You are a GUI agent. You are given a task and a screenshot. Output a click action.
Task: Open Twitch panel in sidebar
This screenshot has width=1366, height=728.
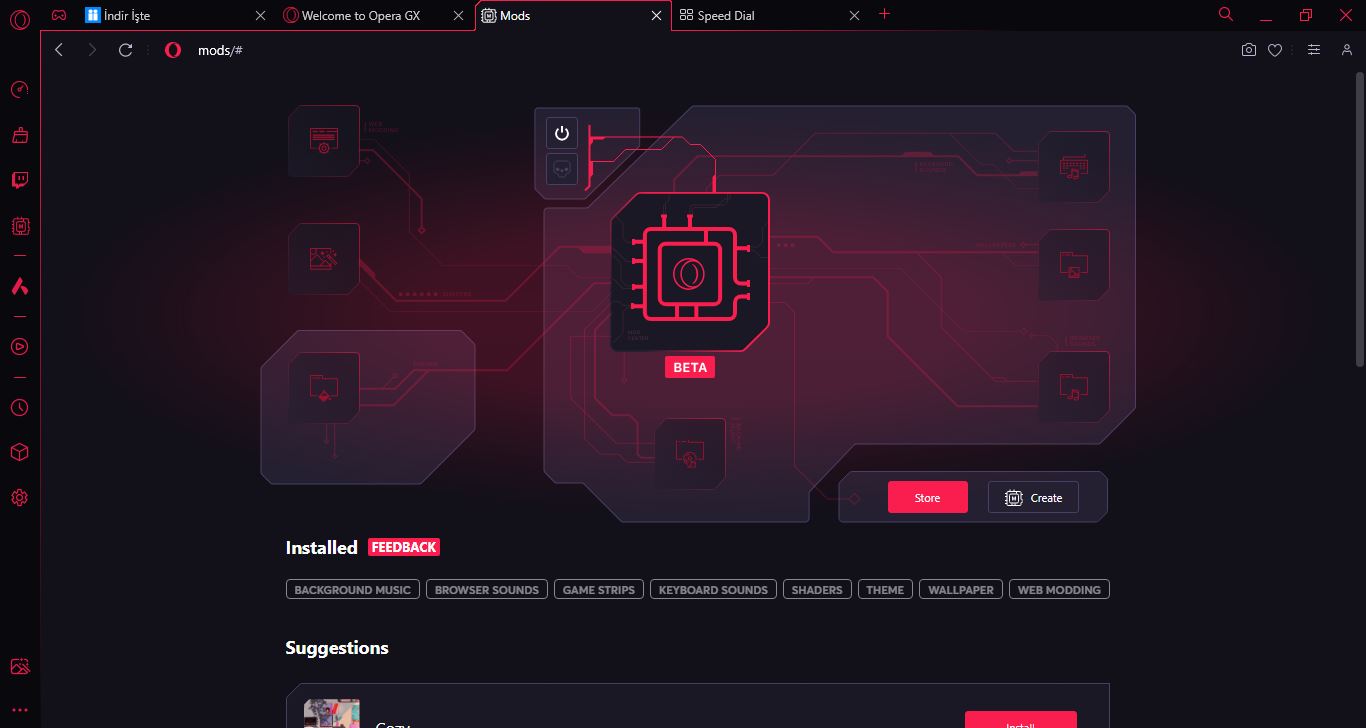click(19, 180)
